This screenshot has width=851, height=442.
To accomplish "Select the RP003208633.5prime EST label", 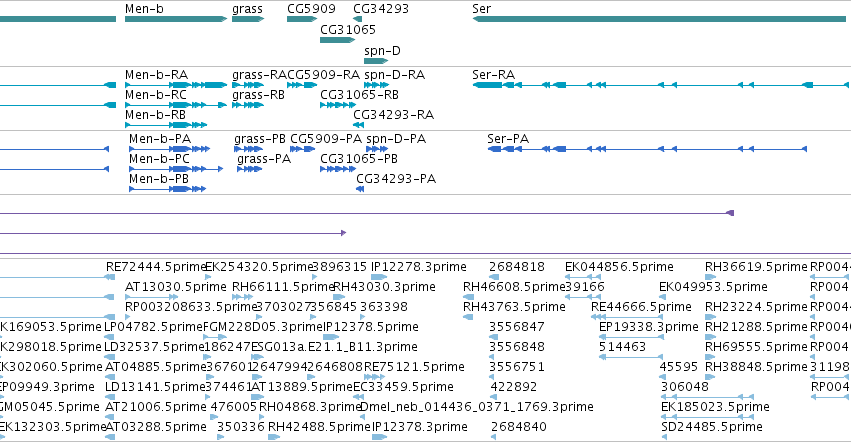I will pyautogui.click(x=190, y=307).
